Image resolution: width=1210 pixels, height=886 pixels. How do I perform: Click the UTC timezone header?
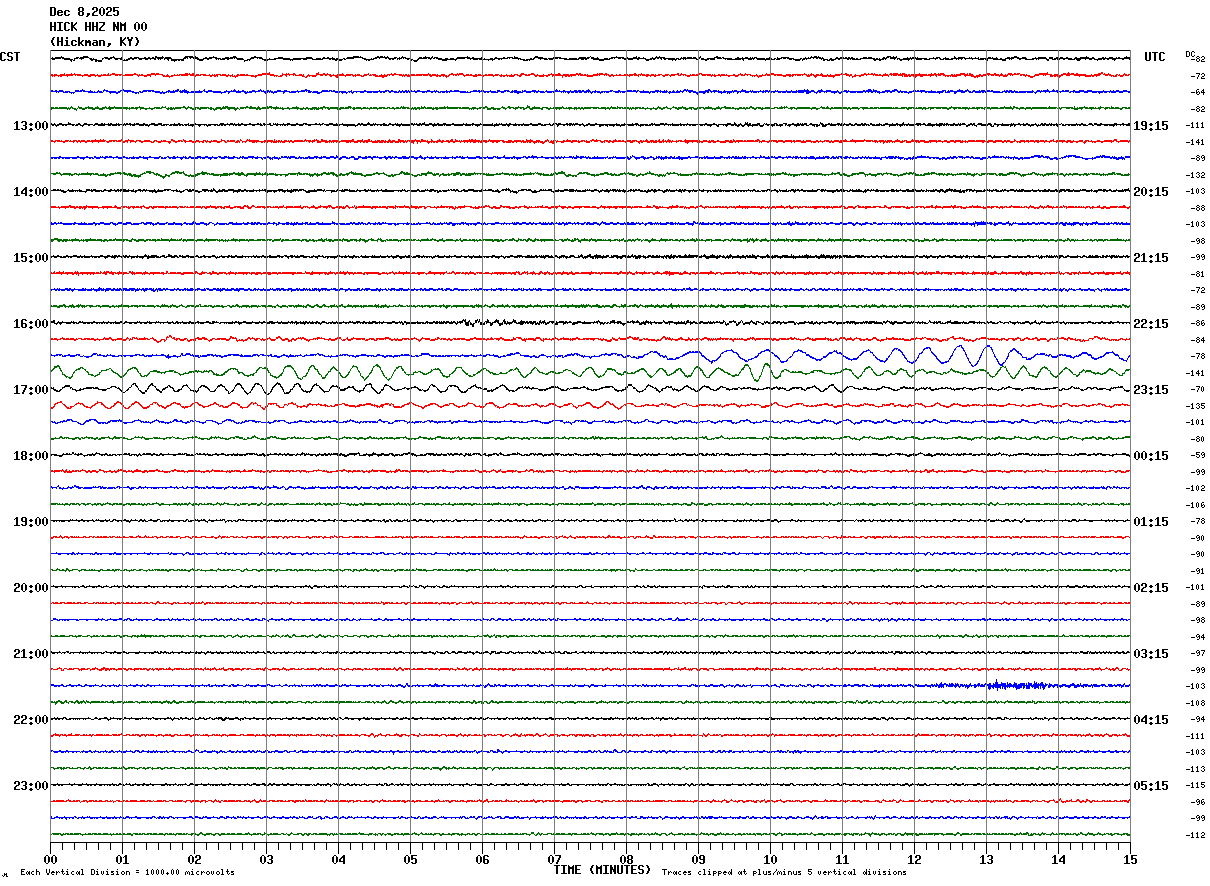coord(1155,57)
